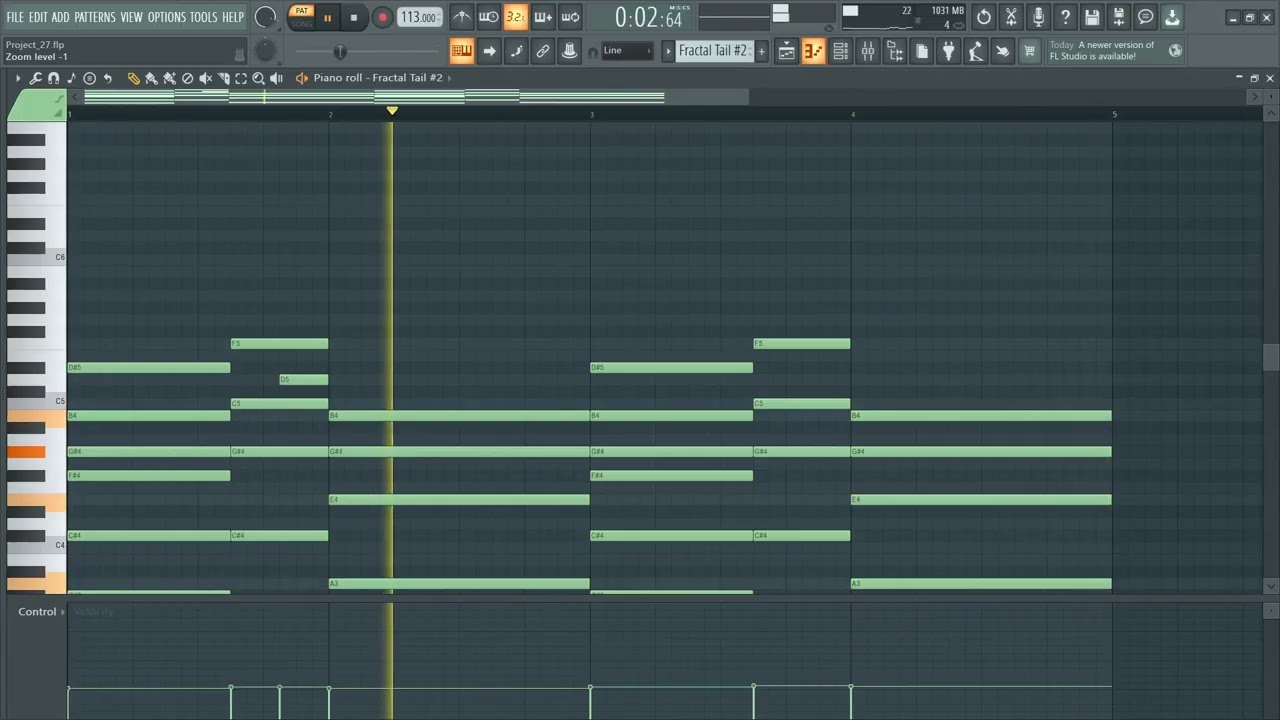Open the content shop cart icon
Screen dimensions: 1280x720
(1029, 51)
